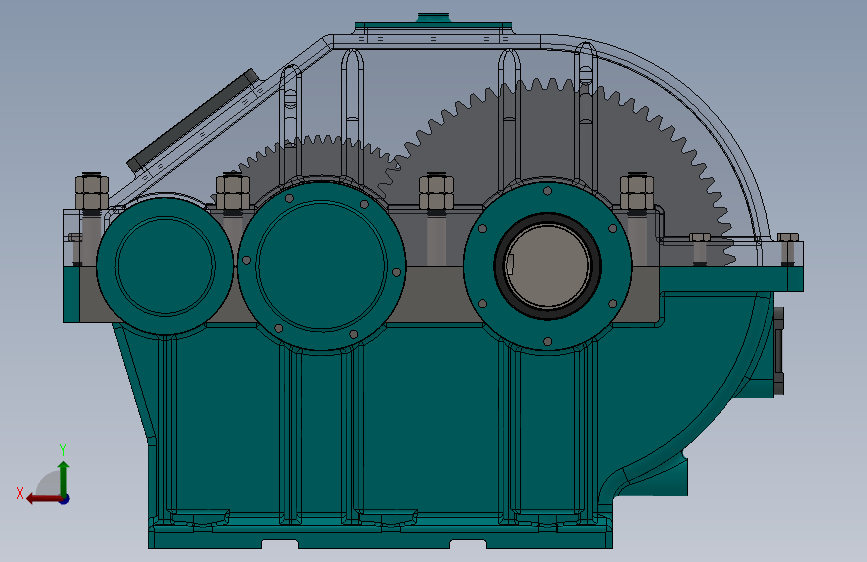
Task: Select the middle bearing cap with six screws
Action: point(321,266)
